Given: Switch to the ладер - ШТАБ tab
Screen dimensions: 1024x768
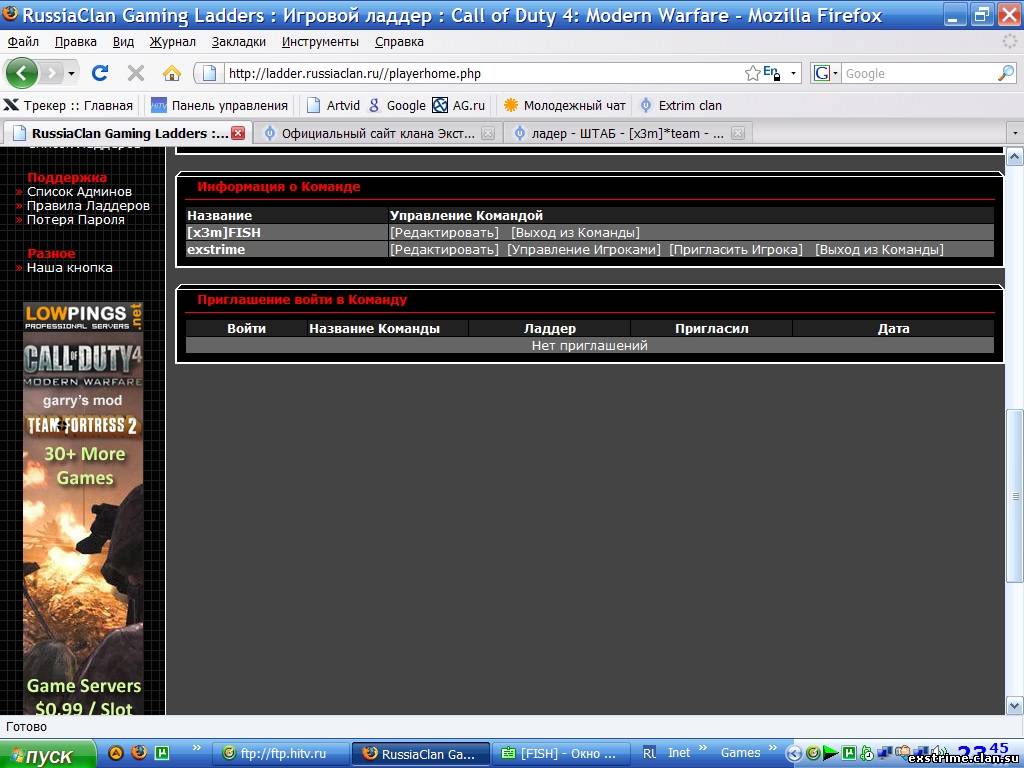Looking at the screenshot, I should click(618, 133).
